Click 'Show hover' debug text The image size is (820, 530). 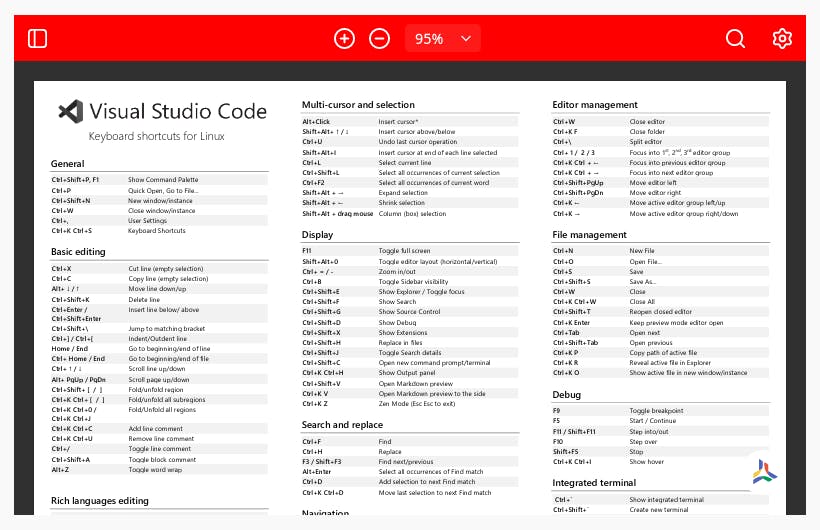[x=646, y=462]
